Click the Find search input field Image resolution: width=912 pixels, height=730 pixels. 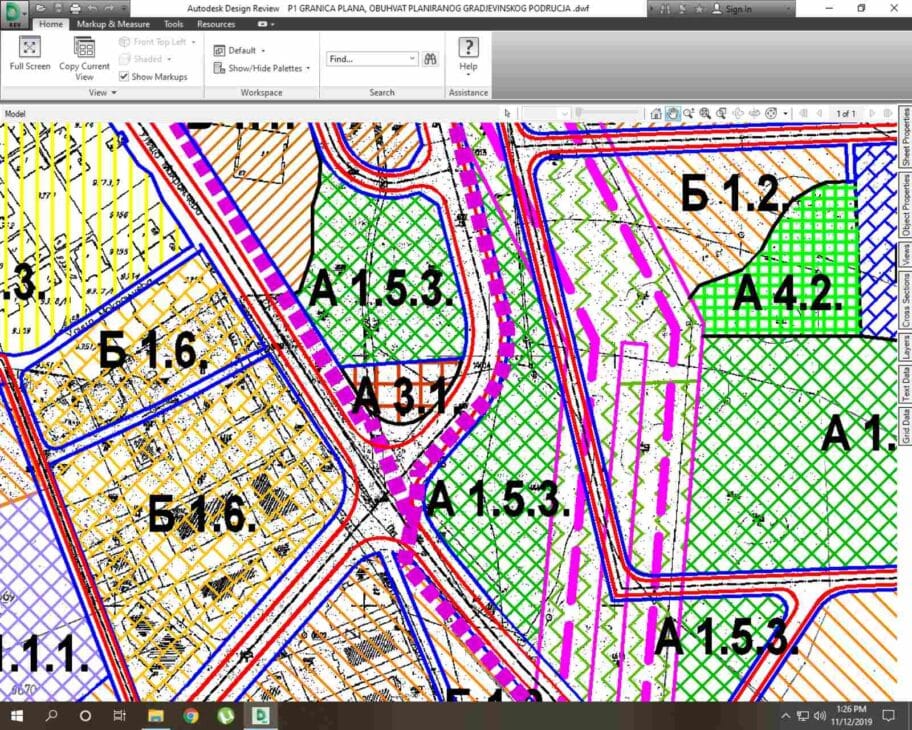click(x=366, y=59)
